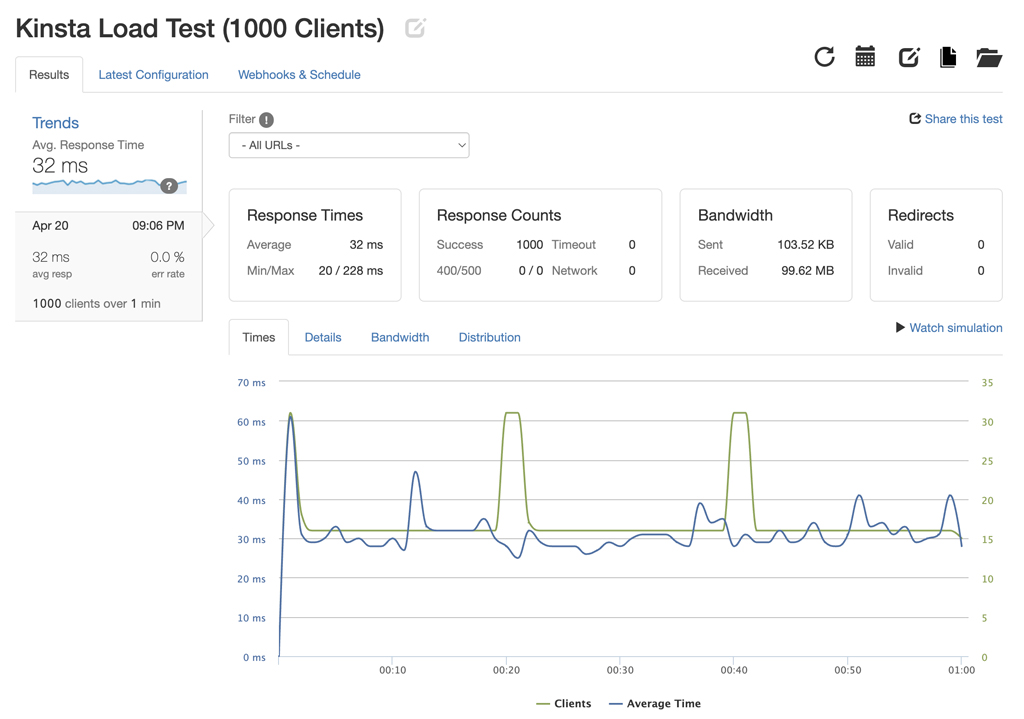Click the 00:30 time axis label
1024x719 pixels.
pyautogui.click(x=620, y=670)
